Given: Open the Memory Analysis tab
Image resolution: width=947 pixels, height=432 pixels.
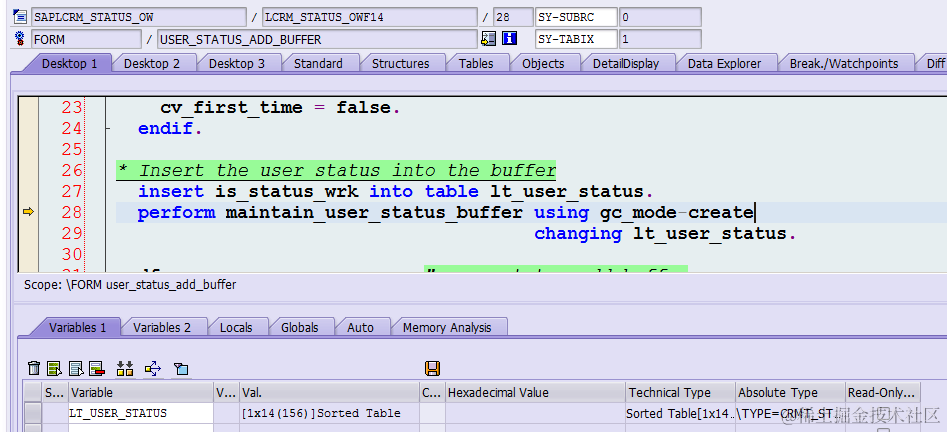Looking at the screenshot, I should [447, 327].
